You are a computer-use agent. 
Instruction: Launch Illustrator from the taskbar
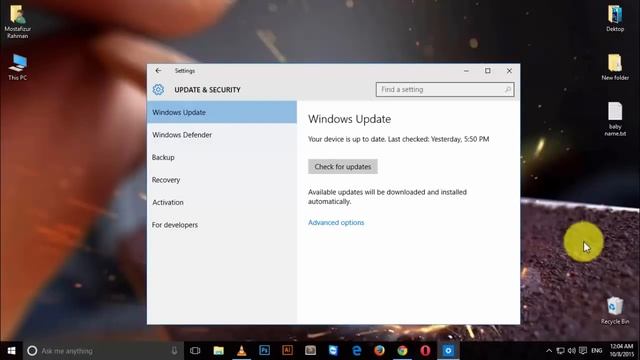pyautogui.click(x=287, y=350)
